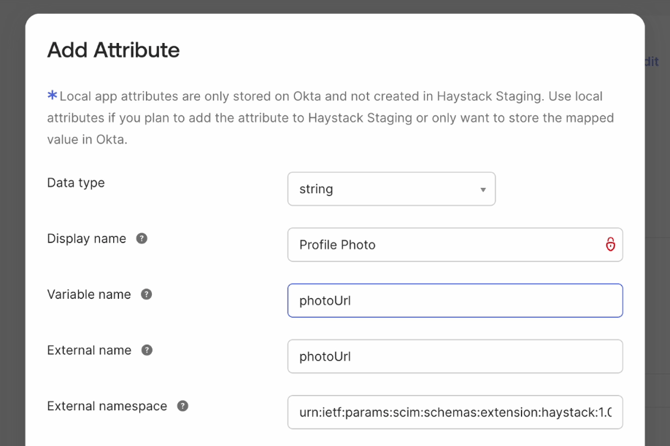Image resolution: width=670 pixels, height=446 pixels.
Task: Click the Data type dropdown arrow
Action: pos(482,190)
